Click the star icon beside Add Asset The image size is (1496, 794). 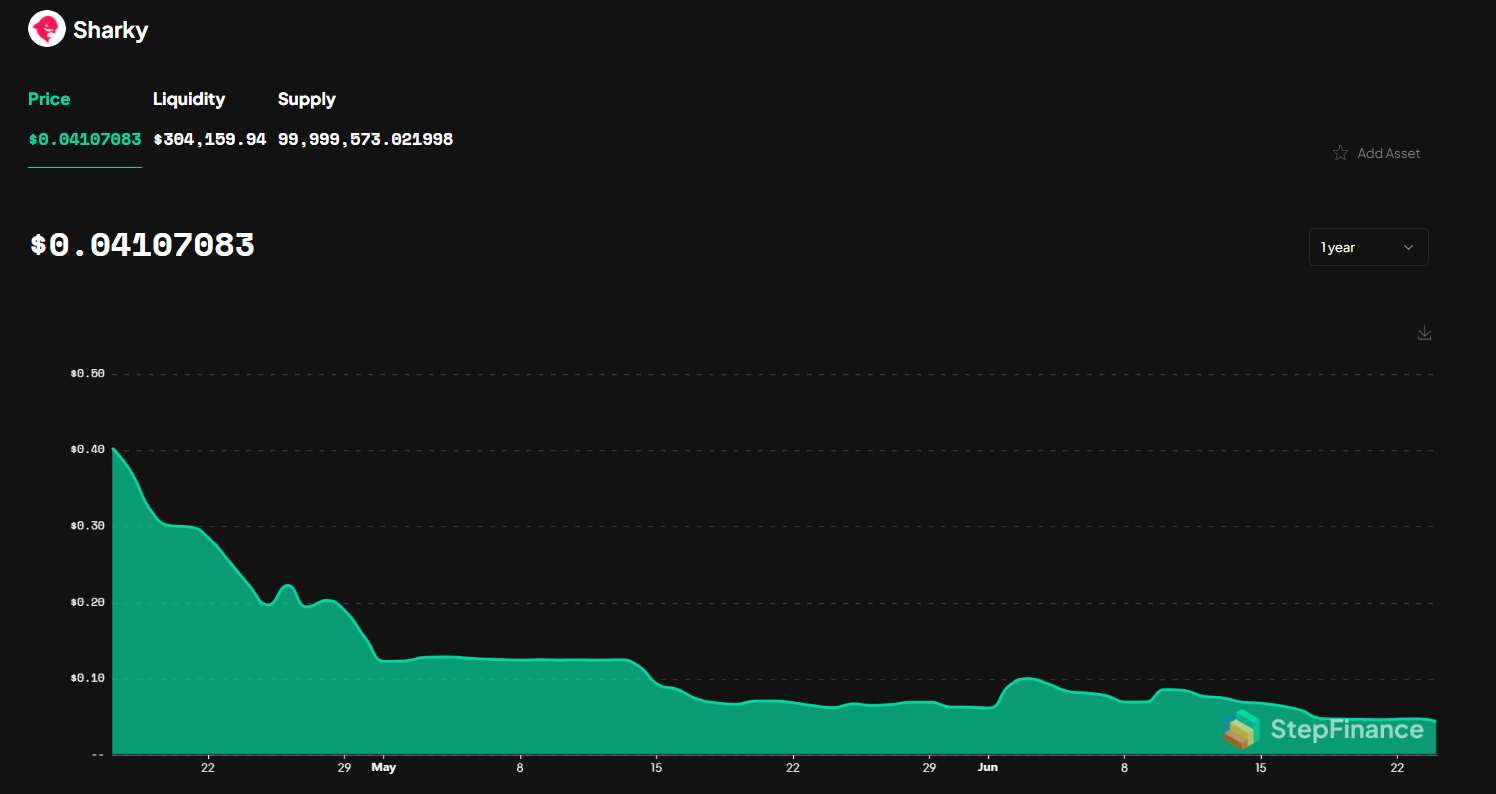click(x=1340, y=152)
